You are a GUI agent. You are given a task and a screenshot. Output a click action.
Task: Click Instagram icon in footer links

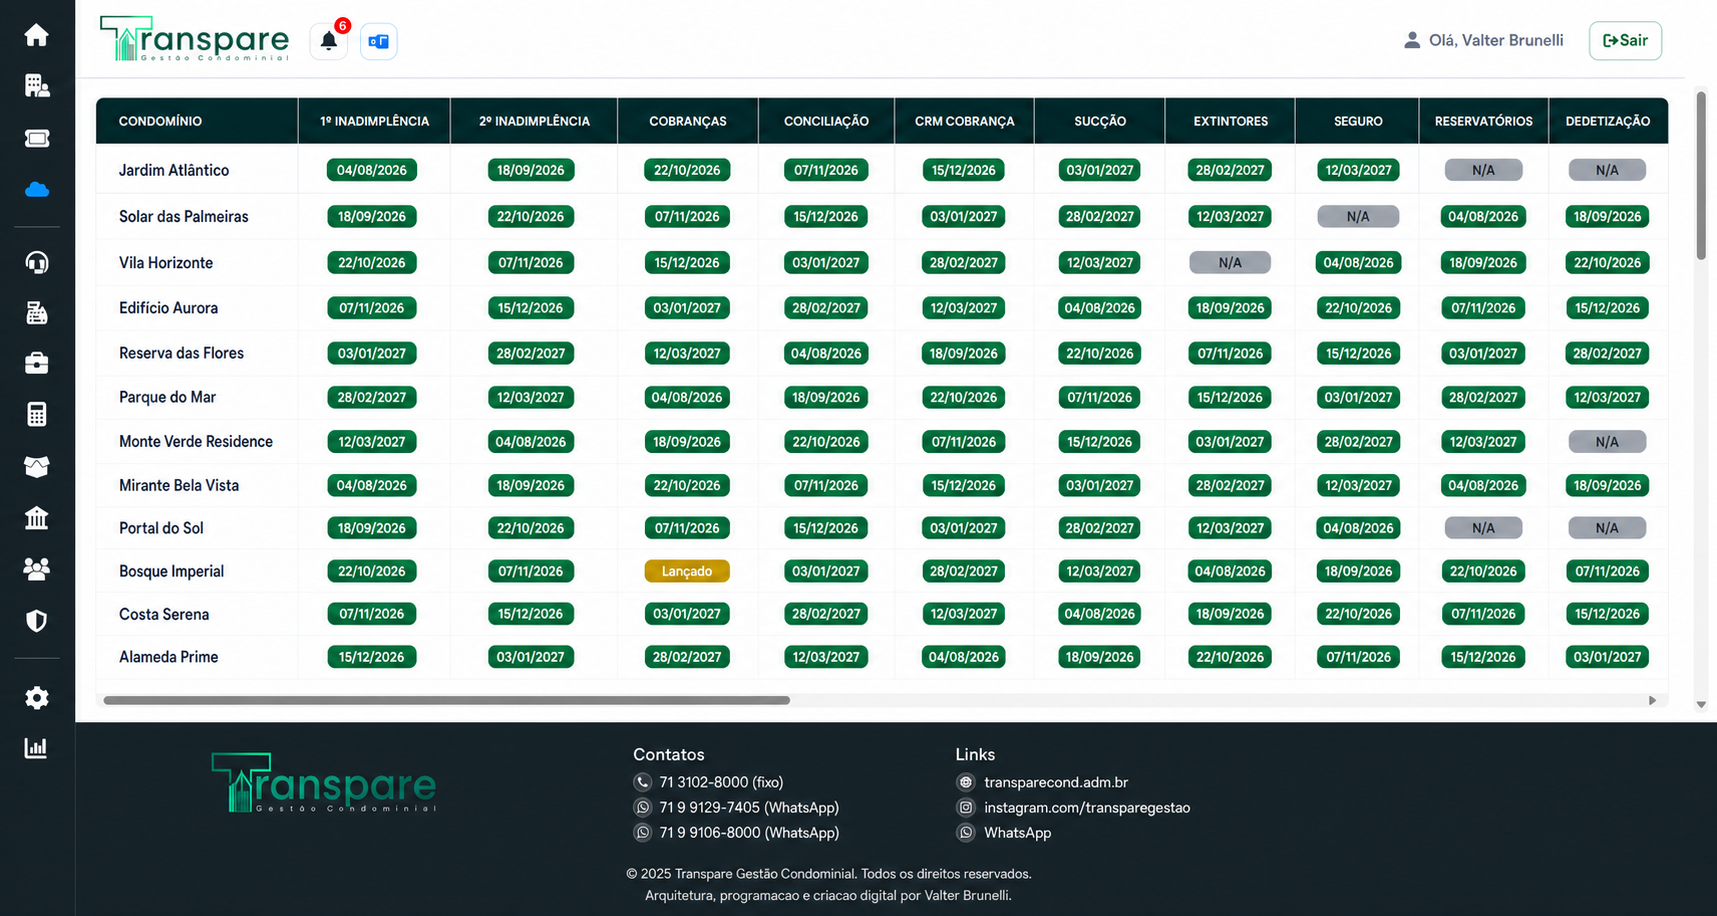[x=965, y=807]
